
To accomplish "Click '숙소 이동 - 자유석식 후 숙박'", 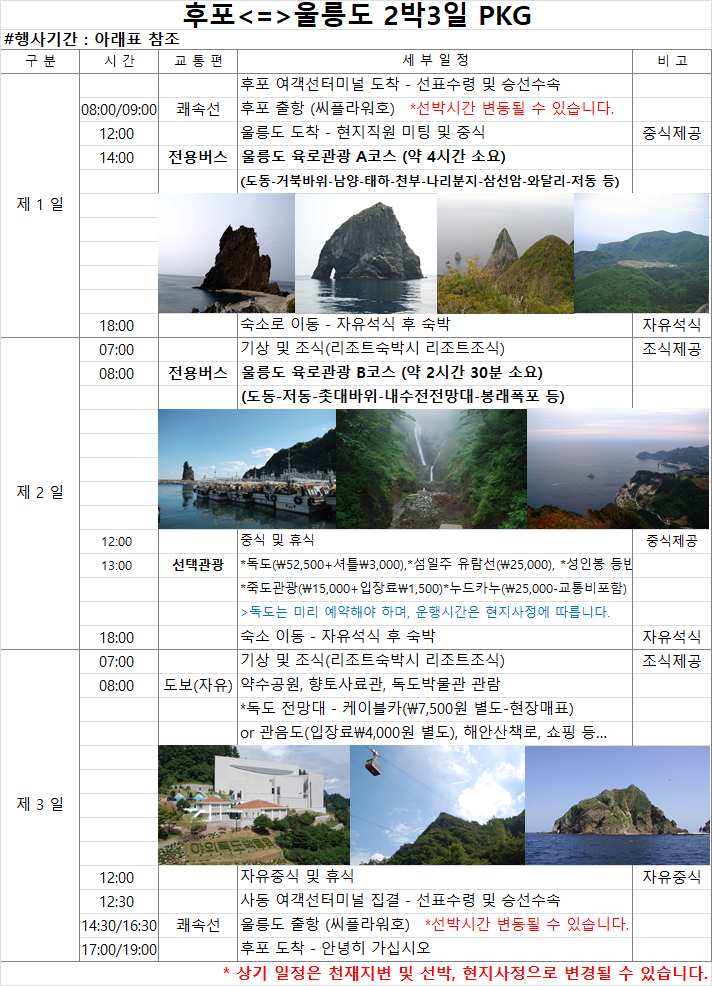I will tap(338, 636).
